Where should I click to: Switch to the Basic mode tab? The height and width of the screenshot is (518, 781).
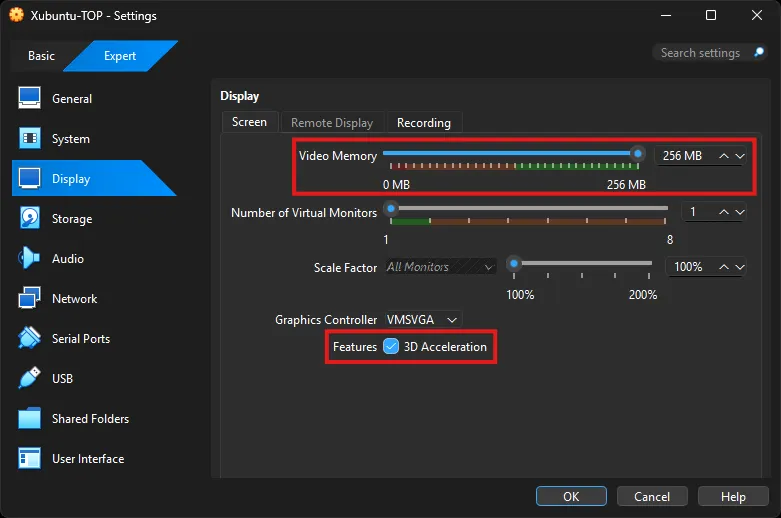click(x=41, y=56)
